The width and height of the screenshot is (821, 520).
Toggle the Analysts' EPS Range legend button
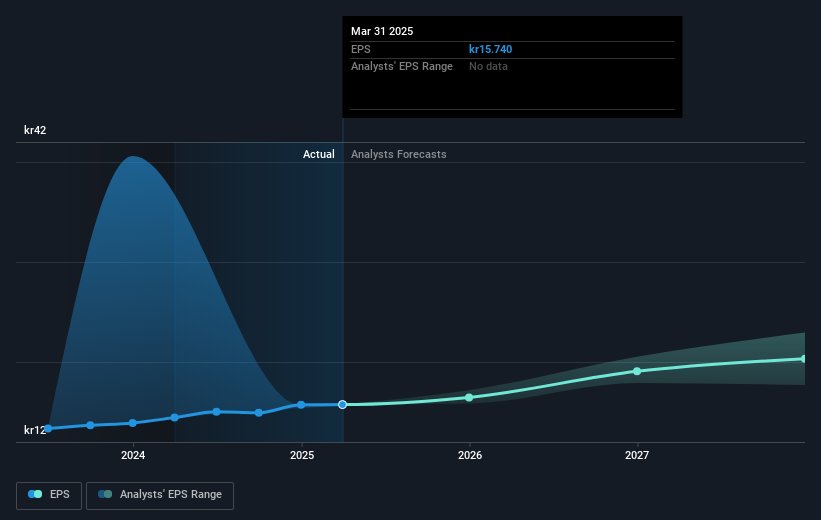click(x=160, y=495)
